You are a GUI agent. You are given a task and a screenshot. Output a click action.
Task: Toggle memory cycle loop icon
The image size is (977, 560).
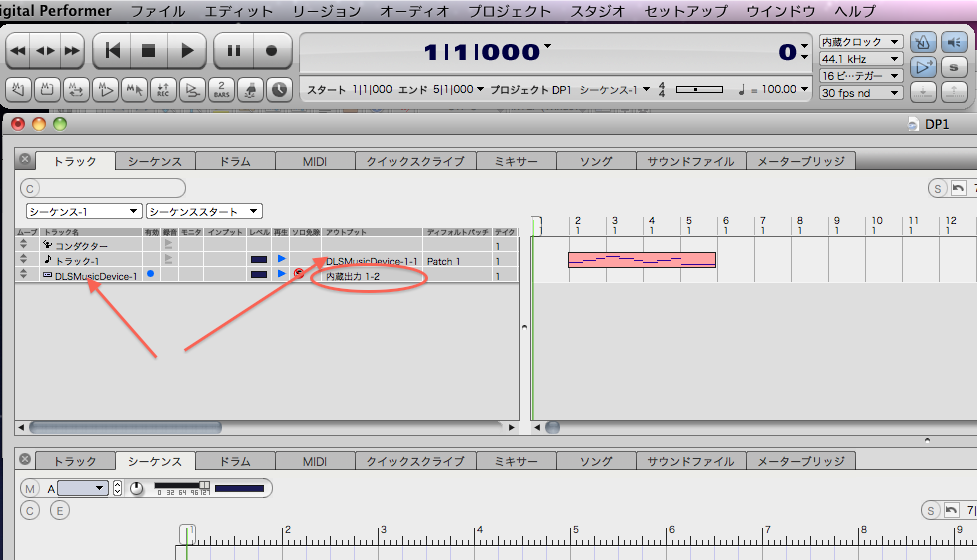pos(76,90)
